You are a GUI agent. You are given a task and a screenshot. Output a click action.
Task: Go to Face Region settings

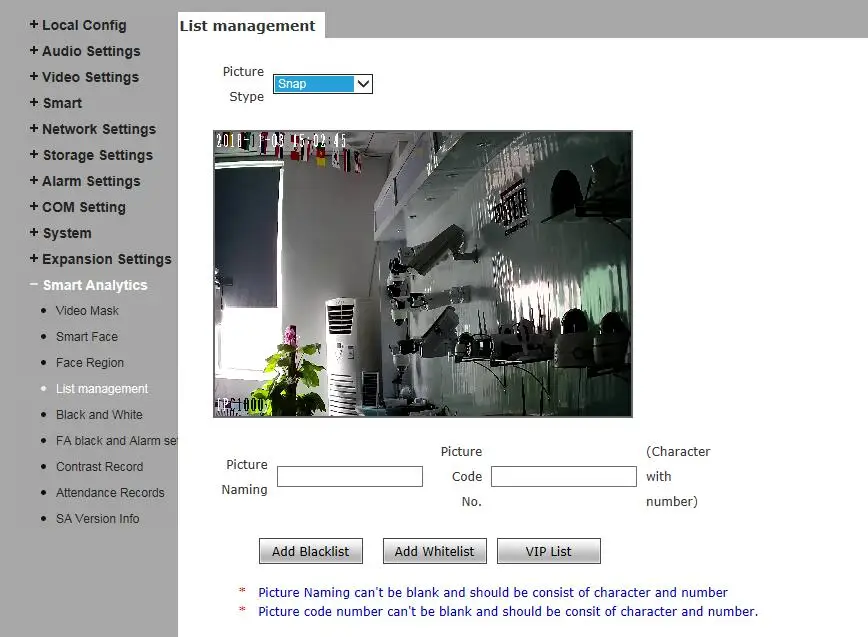tap(90, 363)
